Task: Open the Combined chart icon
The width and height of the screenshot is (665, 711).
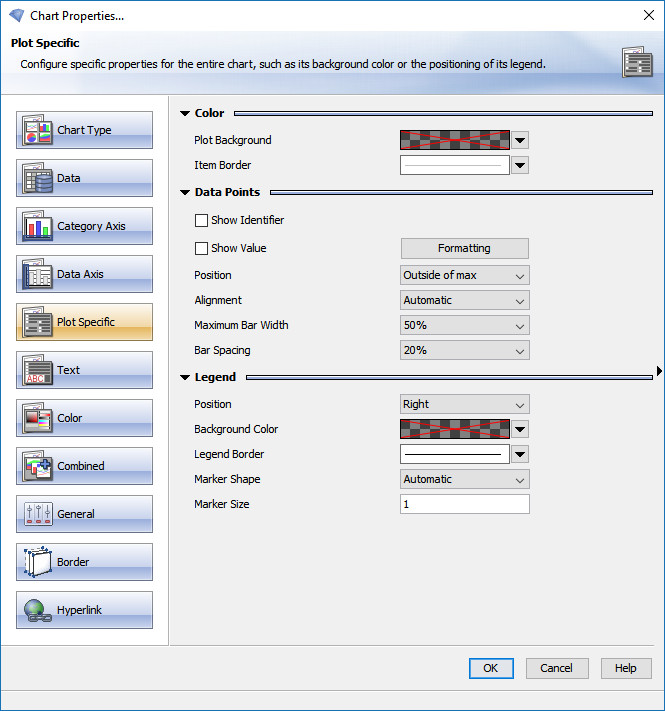Action: click(37, 466)
